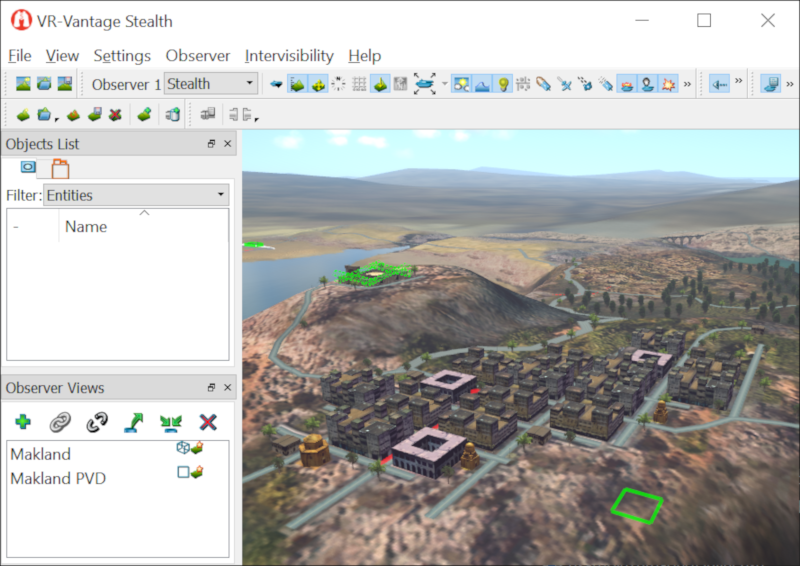Click the satellite icon in toolbar
Image resolution: width=800 pixels, height=566 pixels.
564,84
